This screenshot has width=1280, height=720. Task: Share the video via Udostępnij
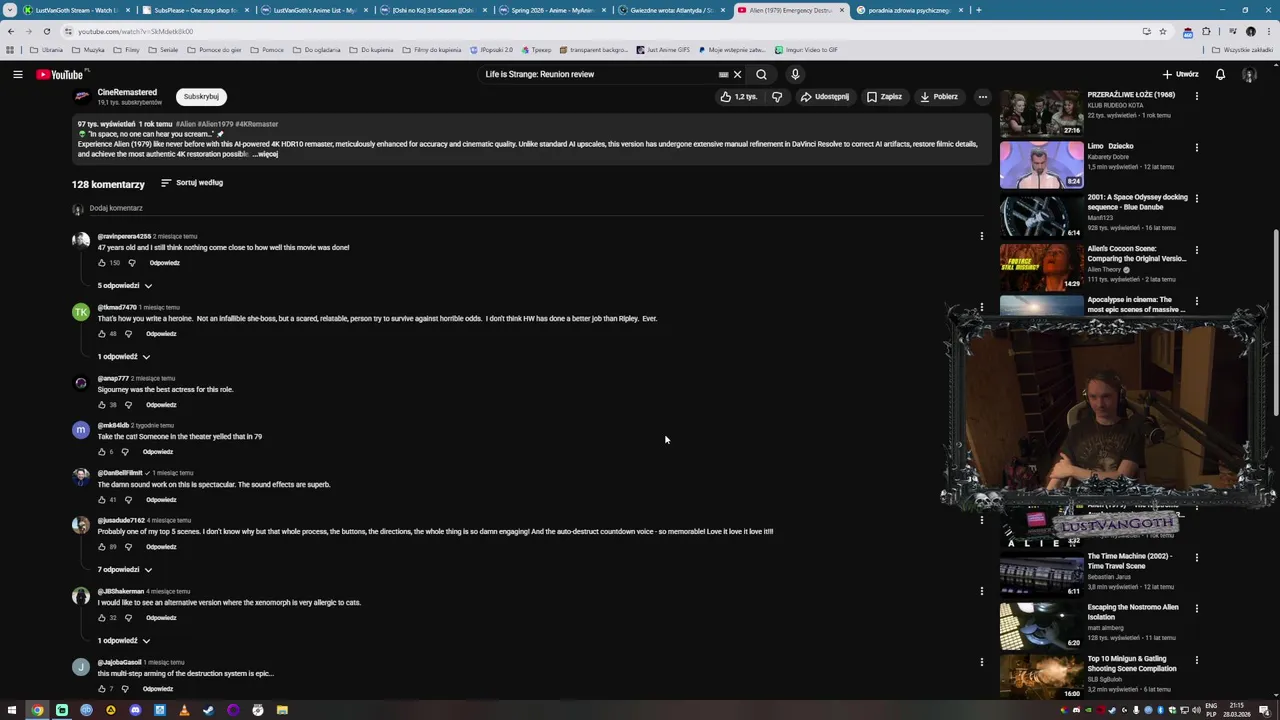tap(825, 97)
